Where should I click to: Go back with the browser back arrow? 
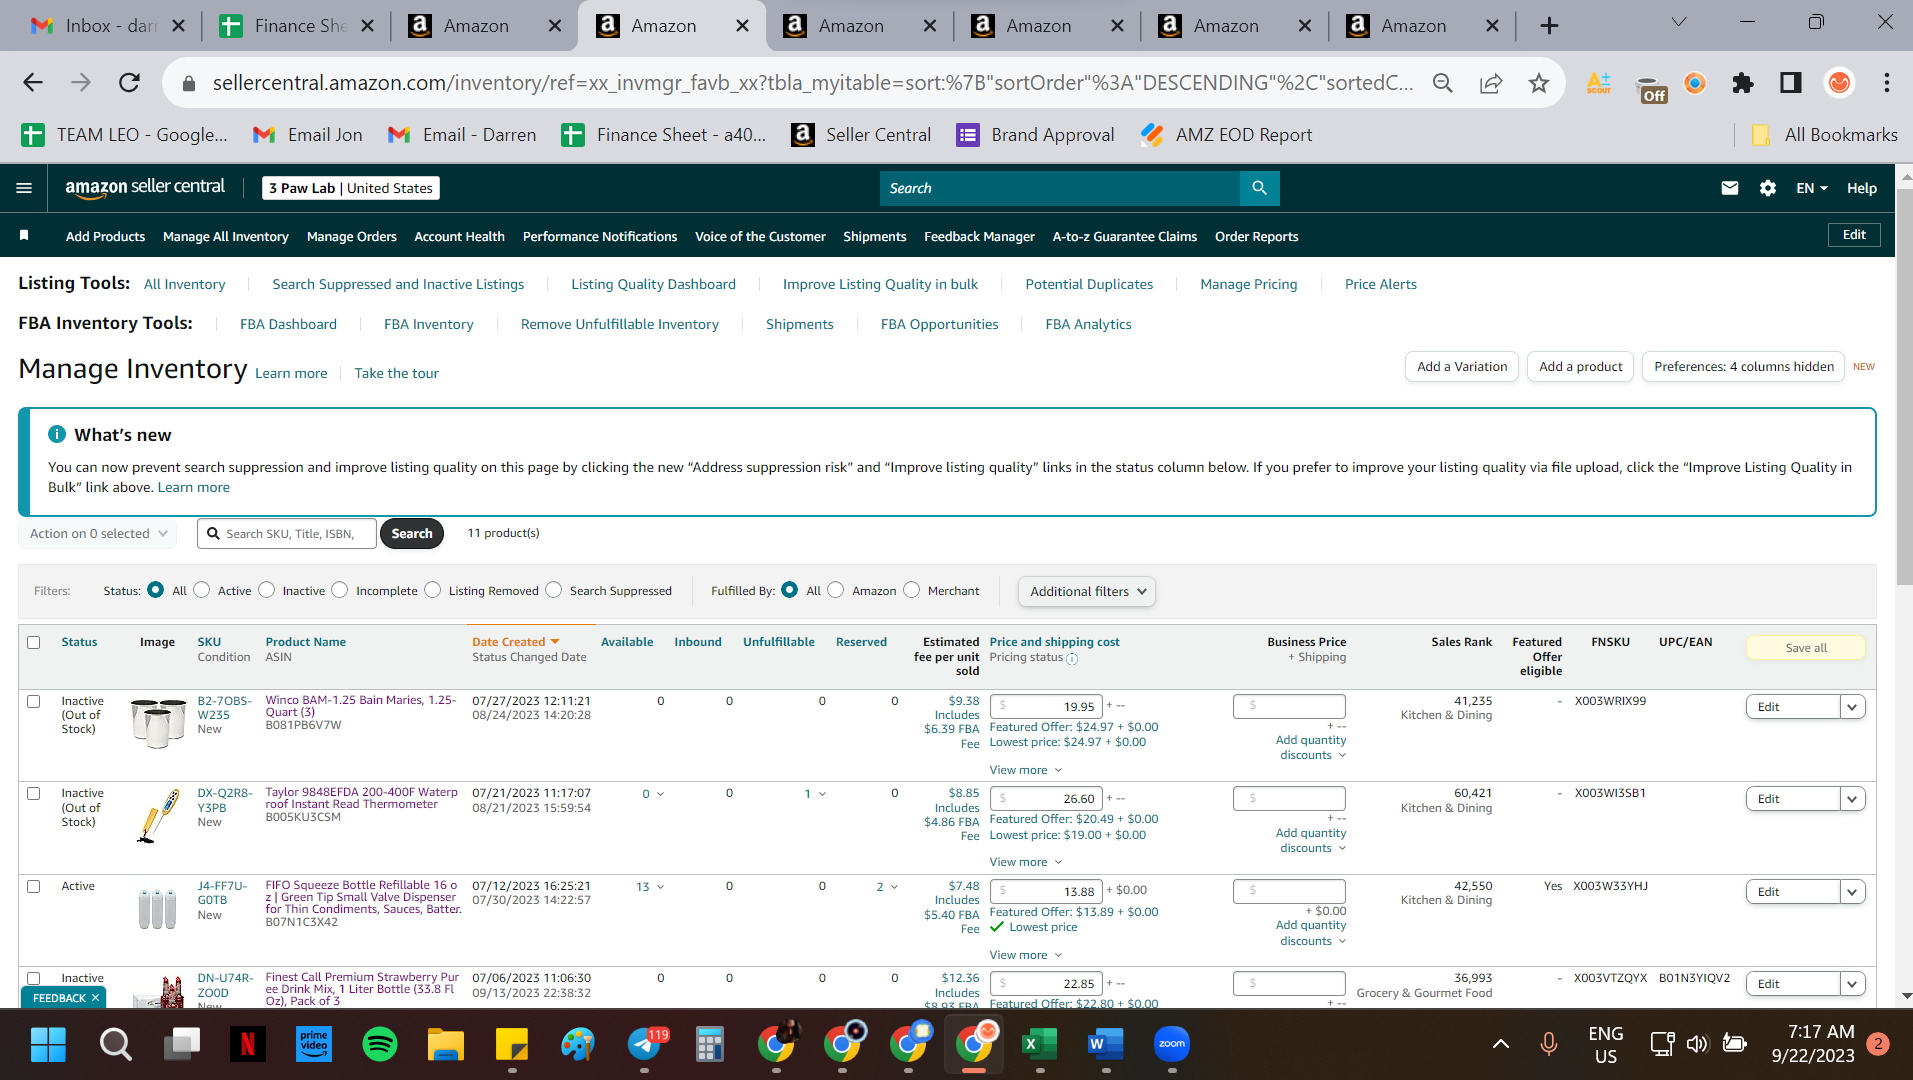(33, 82)
